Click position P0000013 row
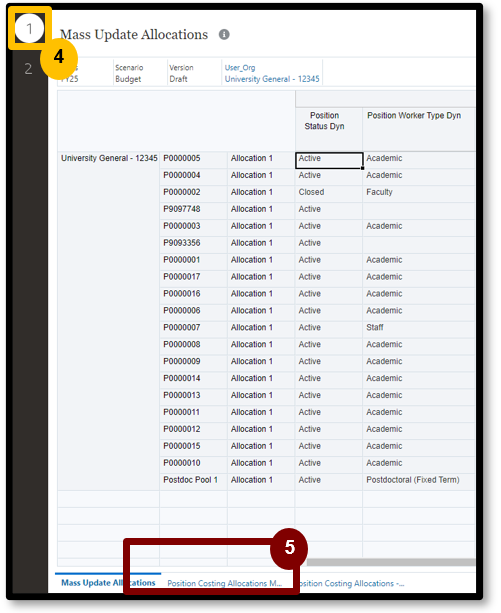This screenshot has height=613, width=501. [x=193, y=395]
